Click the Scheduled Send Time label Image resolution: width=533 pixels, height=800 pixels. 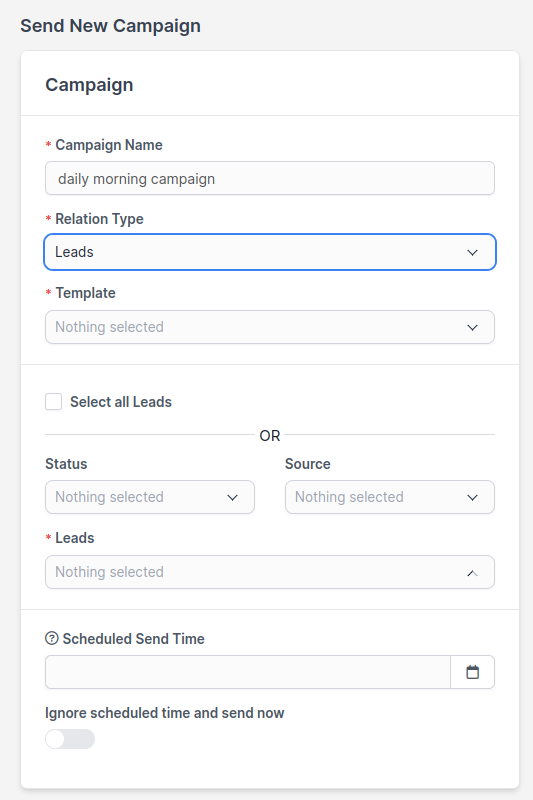point(134,639)
